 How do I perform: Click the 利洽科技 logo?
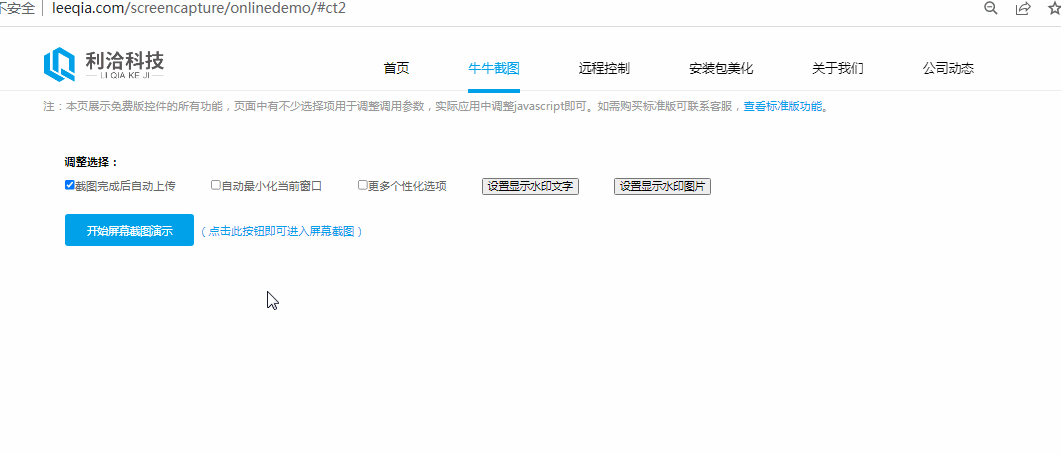(104, 65)
